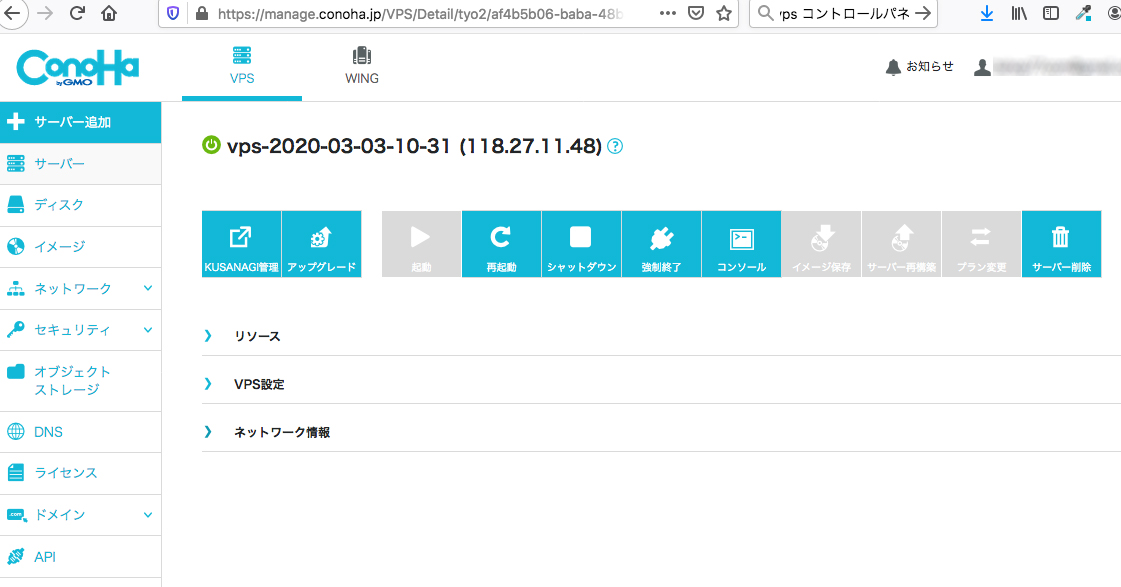Click the browser address bar URL
Viewport: 1121px width, 587px height.
click(x=420, y=14)
